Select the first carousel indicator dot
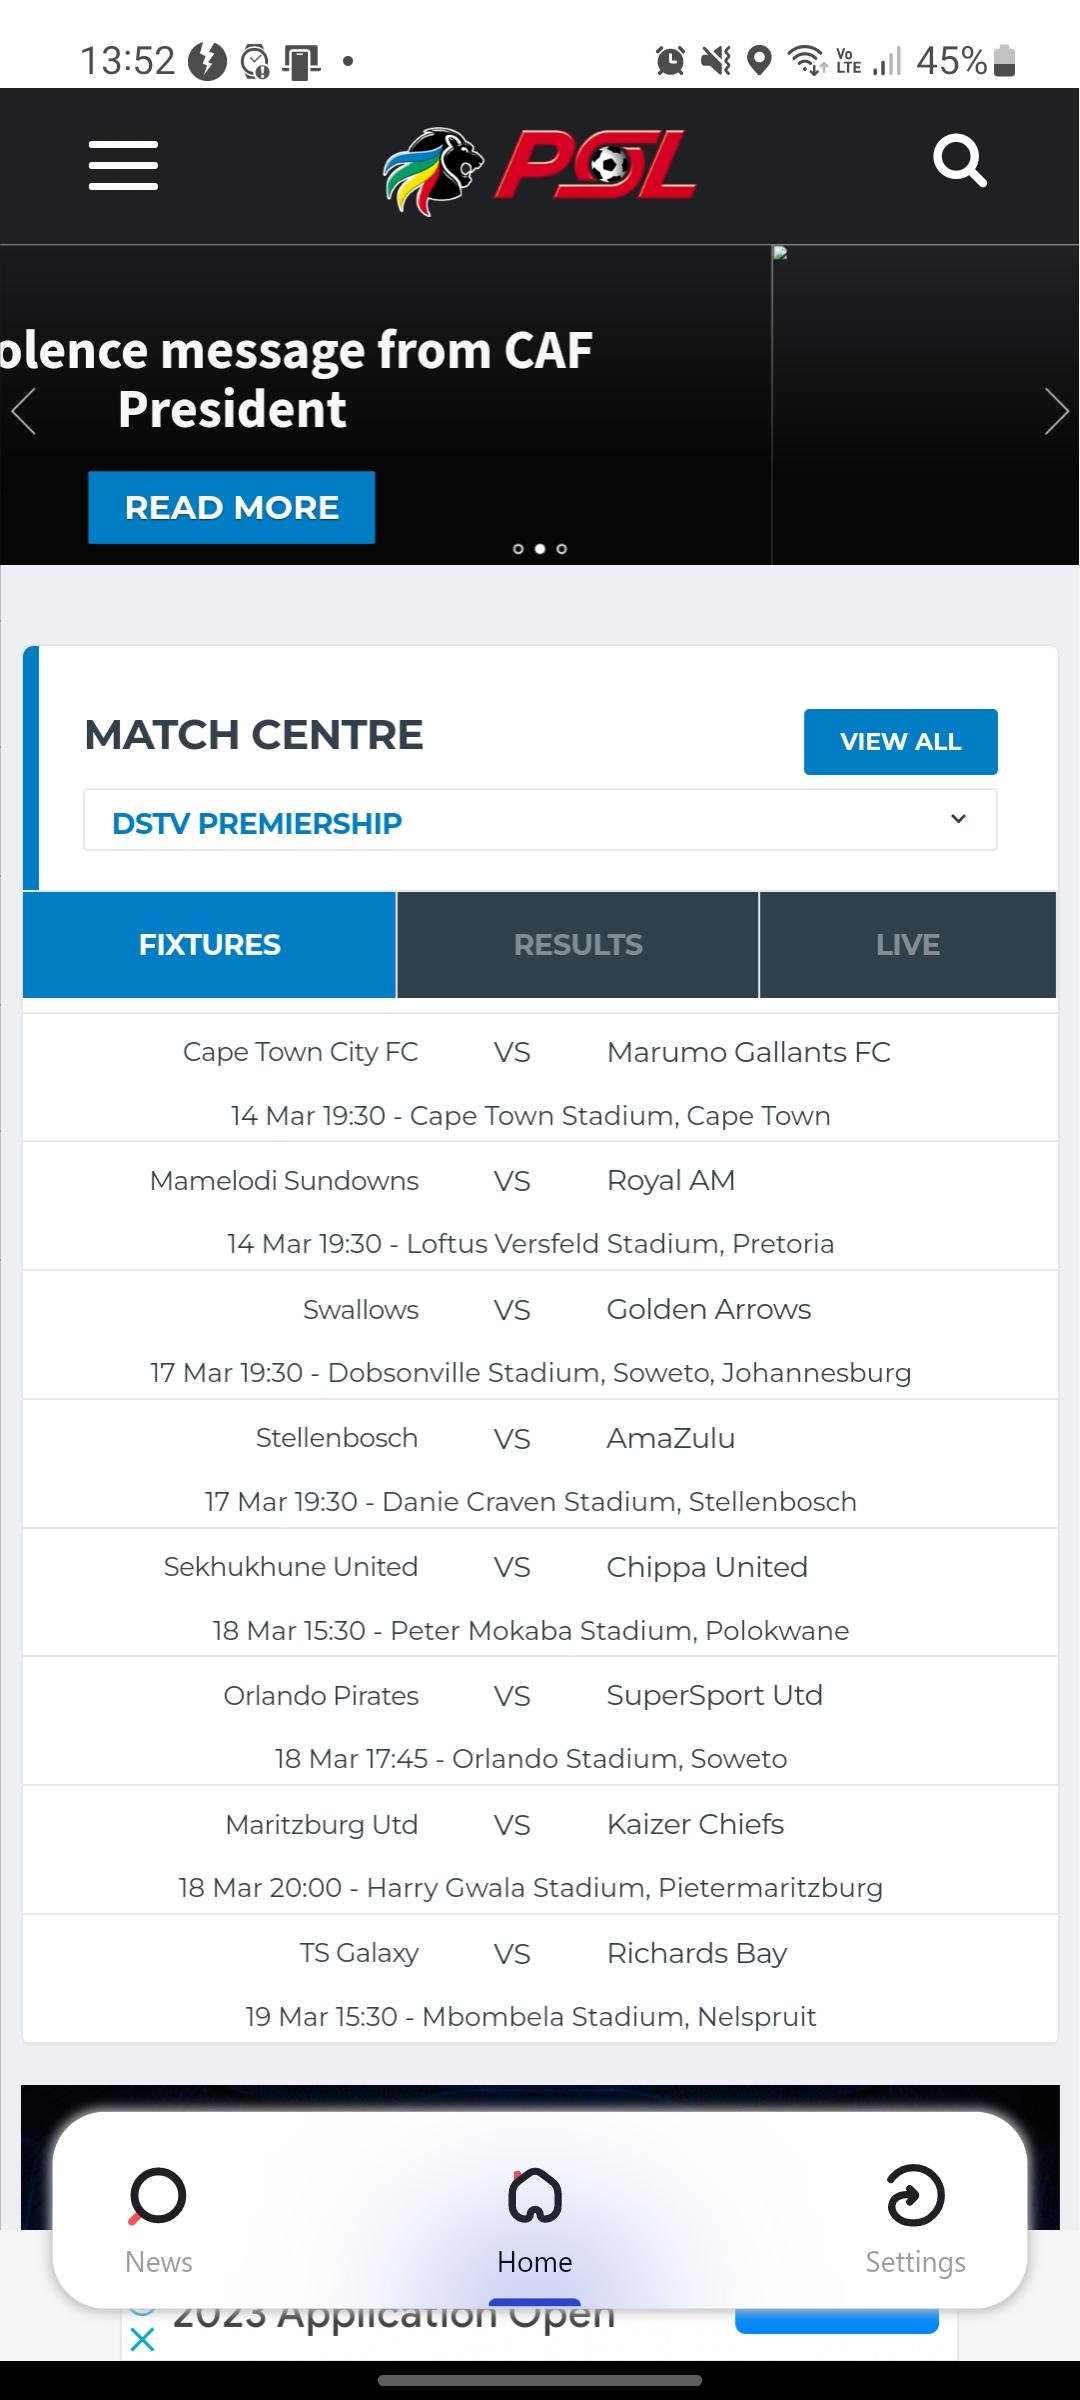This screenshot has width=1080, height=2400. click(518, 549)
